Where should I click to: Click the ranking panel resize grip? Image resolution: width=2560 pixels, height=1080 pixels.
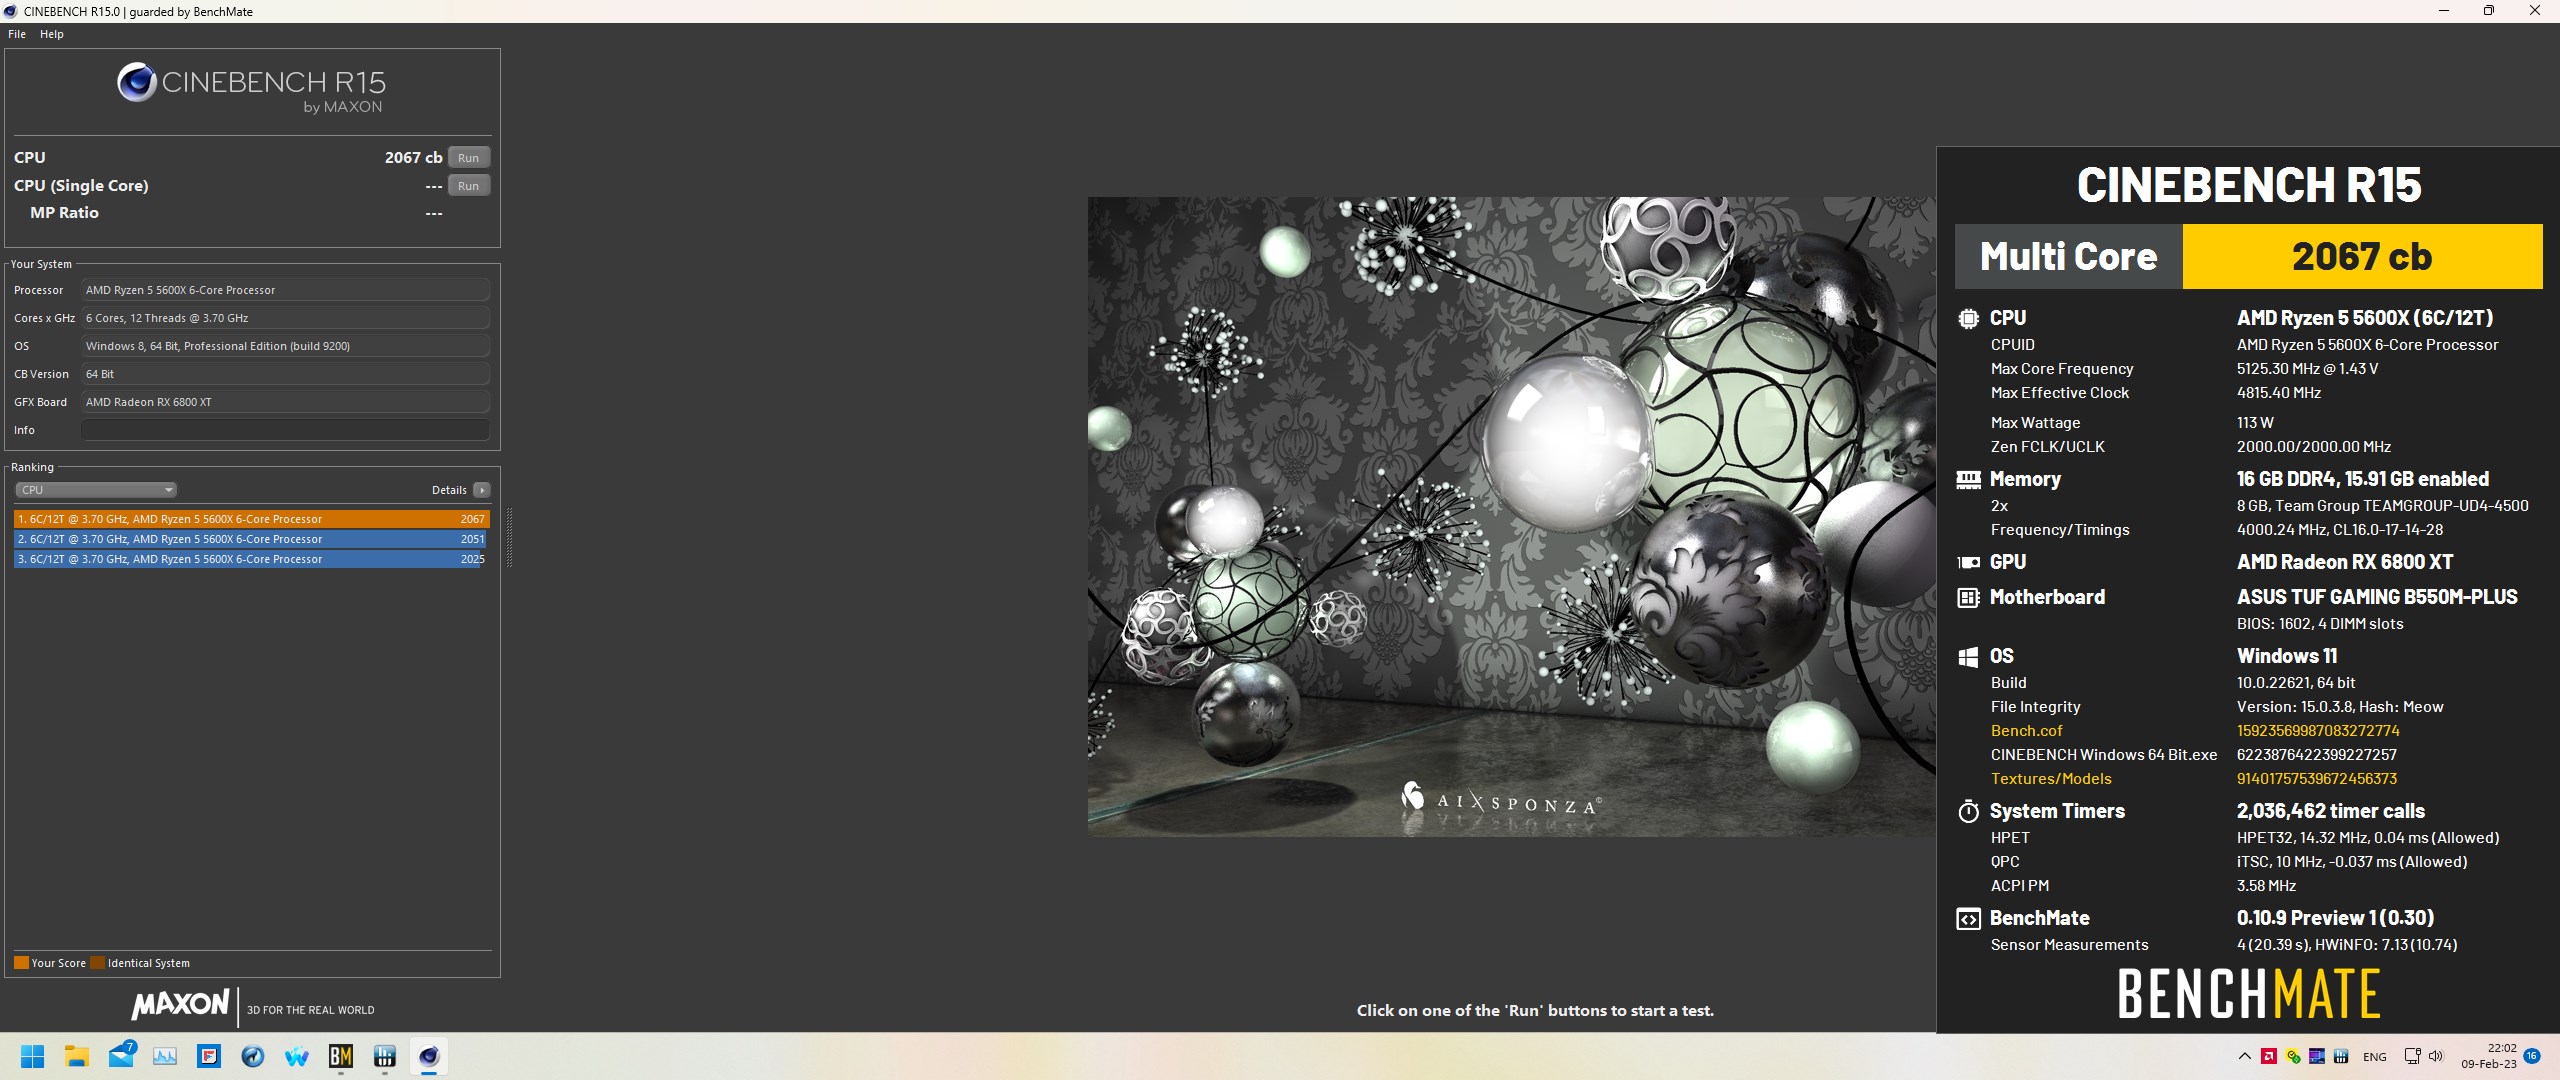pos(509,538)
